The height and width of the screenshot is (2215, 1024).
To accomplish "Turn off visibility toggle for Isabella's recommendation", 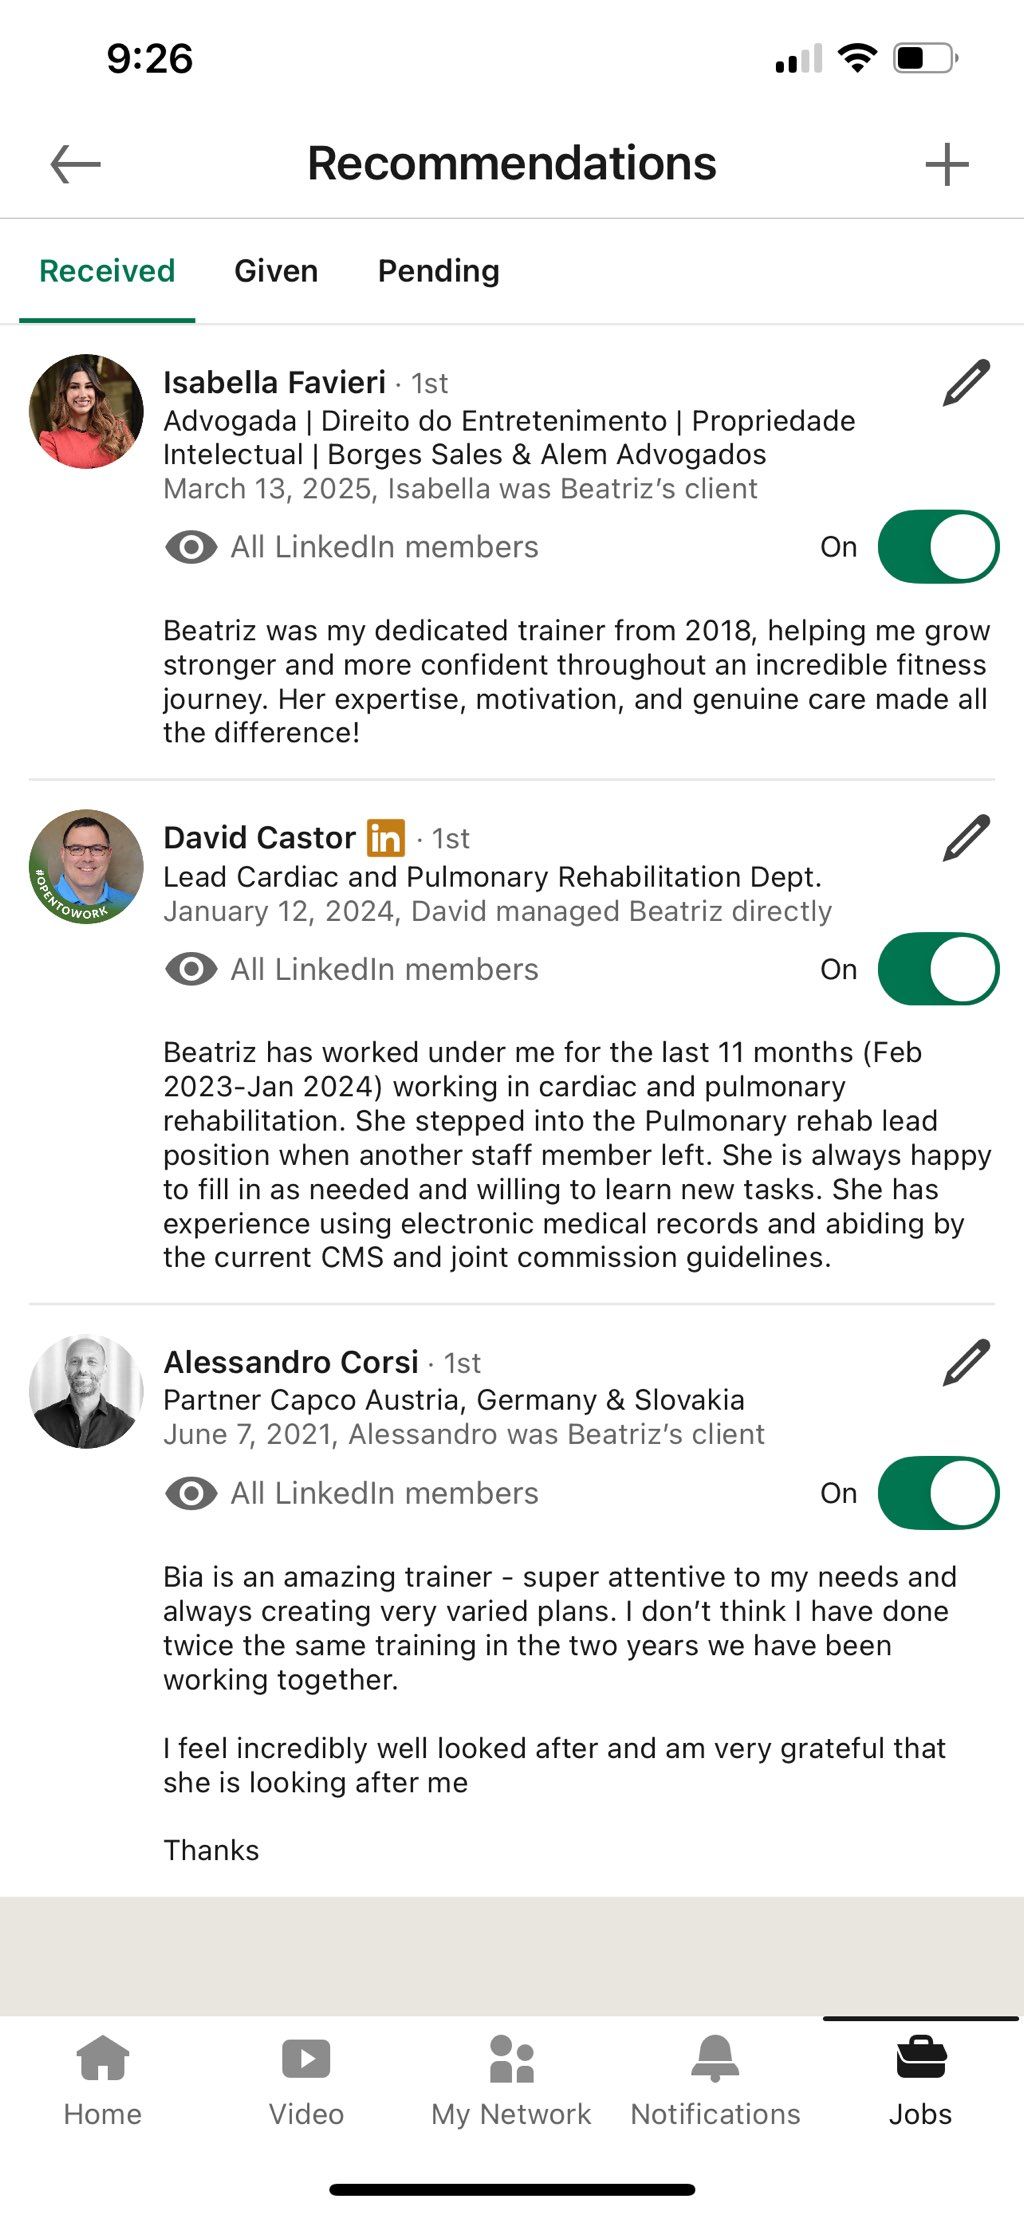I will pos(938,547).
